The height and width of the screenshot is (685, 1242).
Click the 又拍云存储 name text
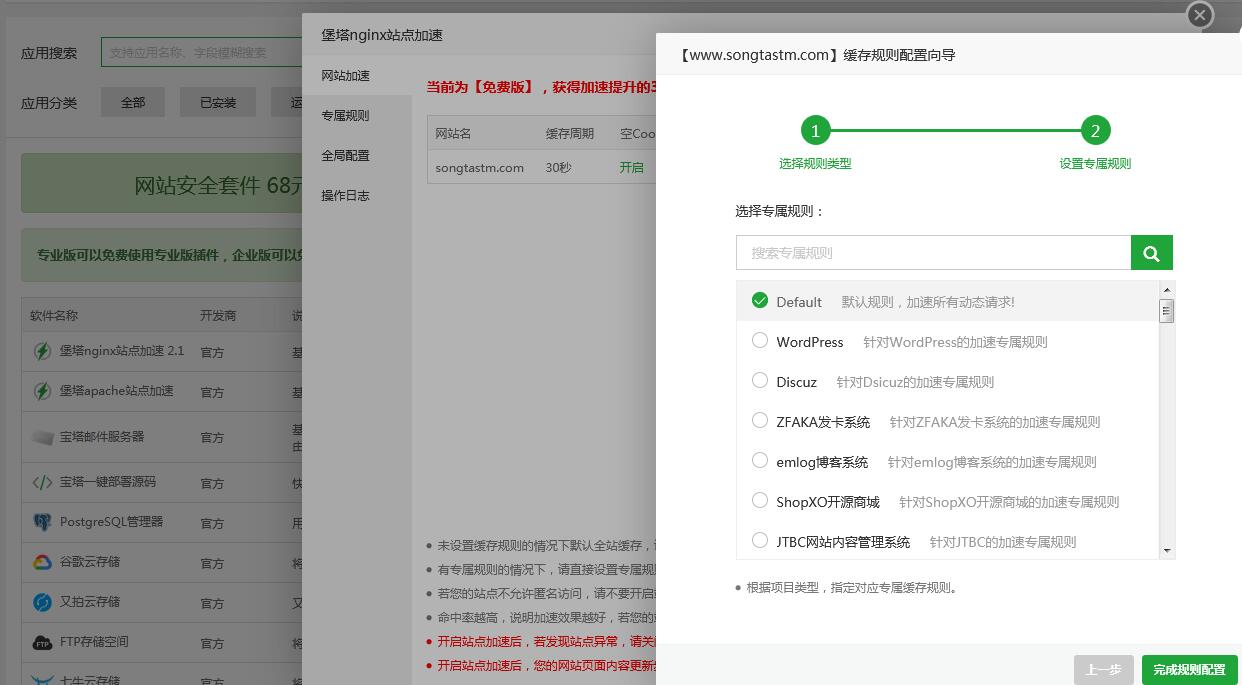click(90, 602)
